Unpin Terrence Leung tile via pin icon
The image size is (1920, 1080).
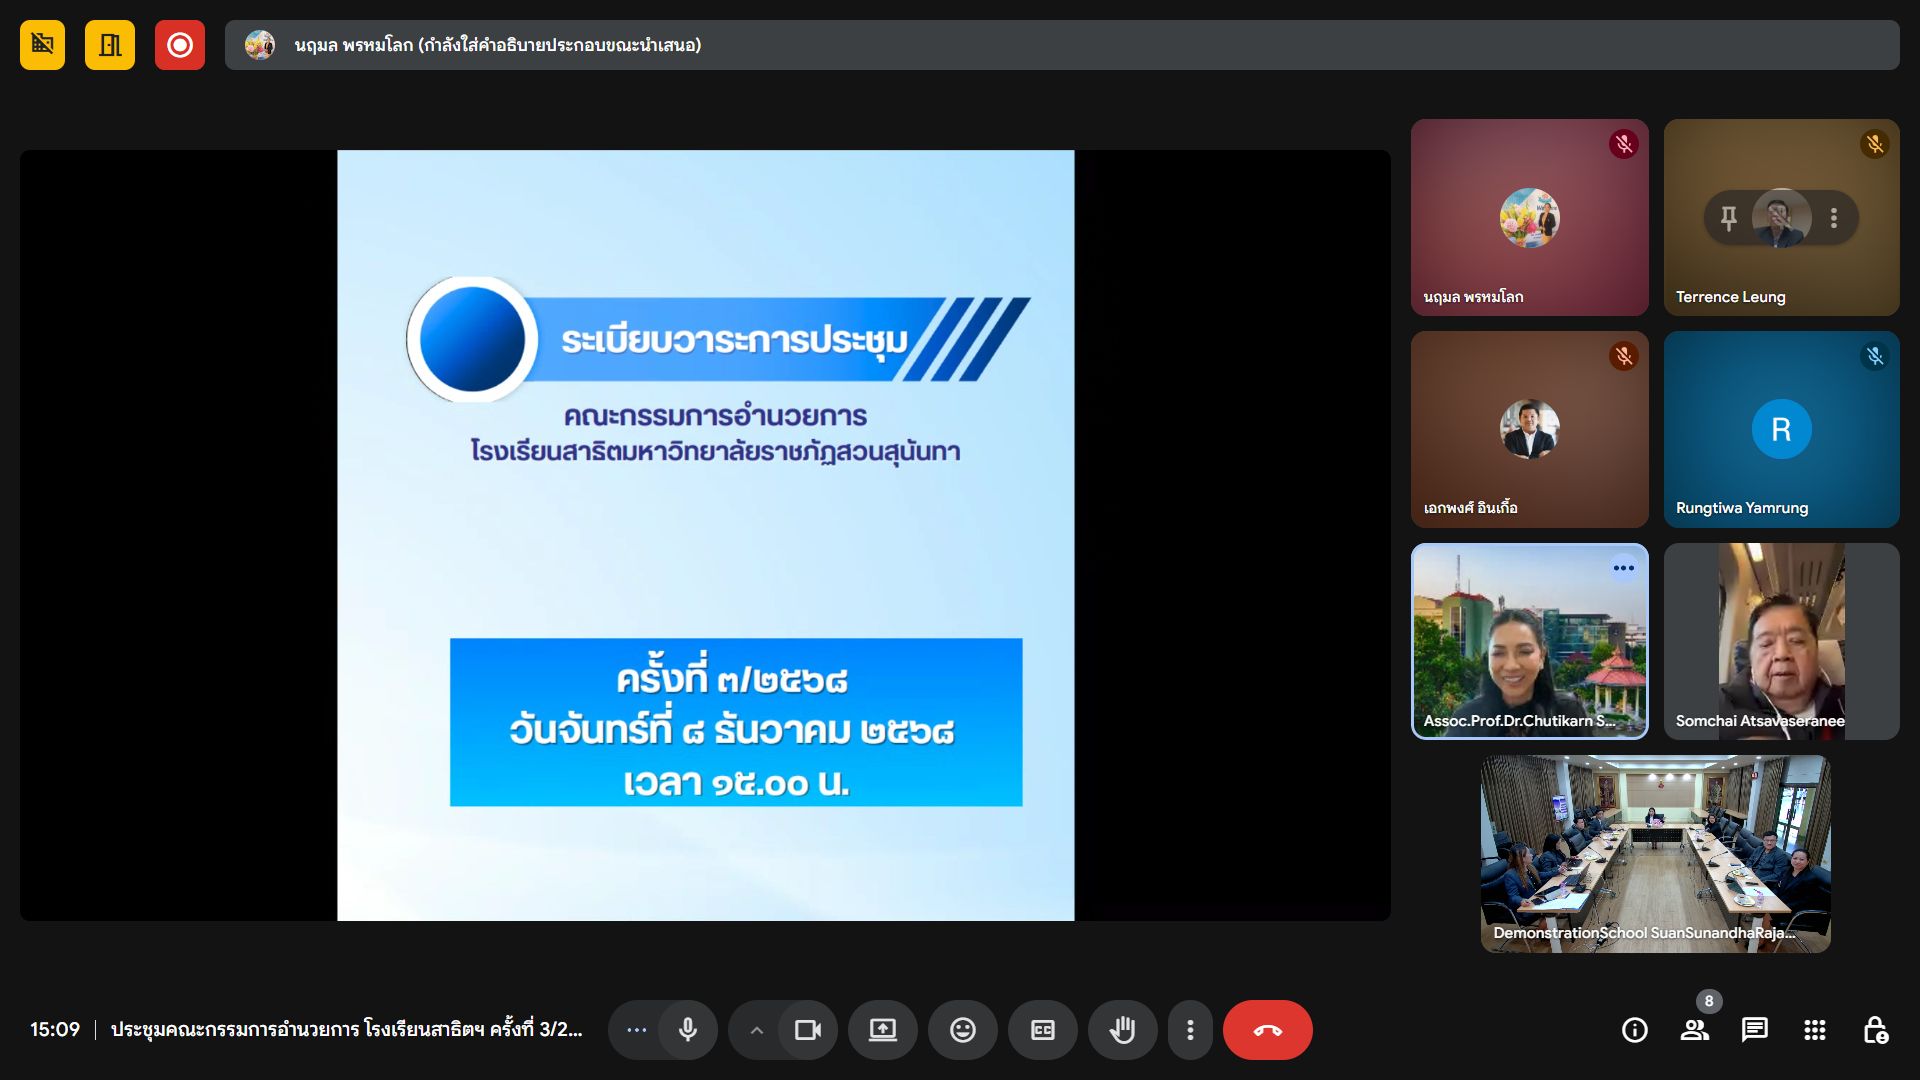[x=1728, y=218]
